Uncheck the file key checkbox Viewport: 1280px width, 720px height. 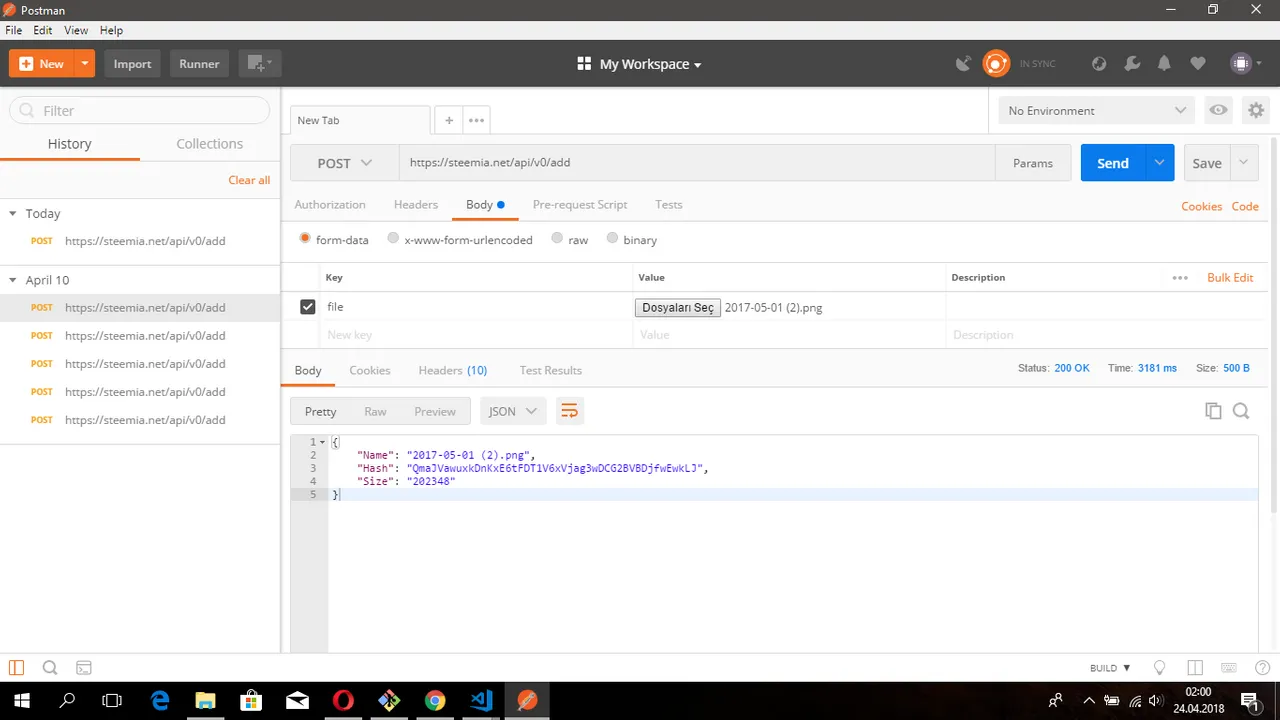[308, 307]
